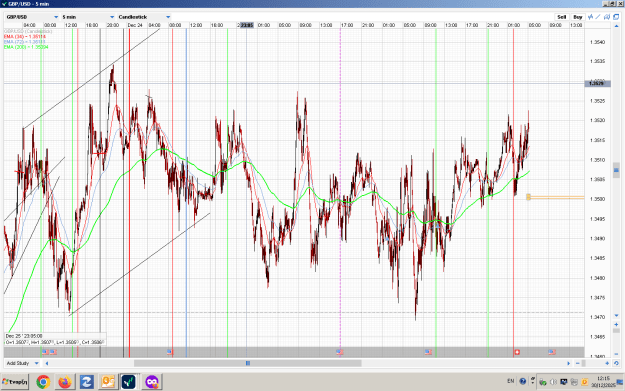This screenshot has height=391, width=625.
Task: Click the Swiss flag news event marker
Action: click(x=517, y=352)
